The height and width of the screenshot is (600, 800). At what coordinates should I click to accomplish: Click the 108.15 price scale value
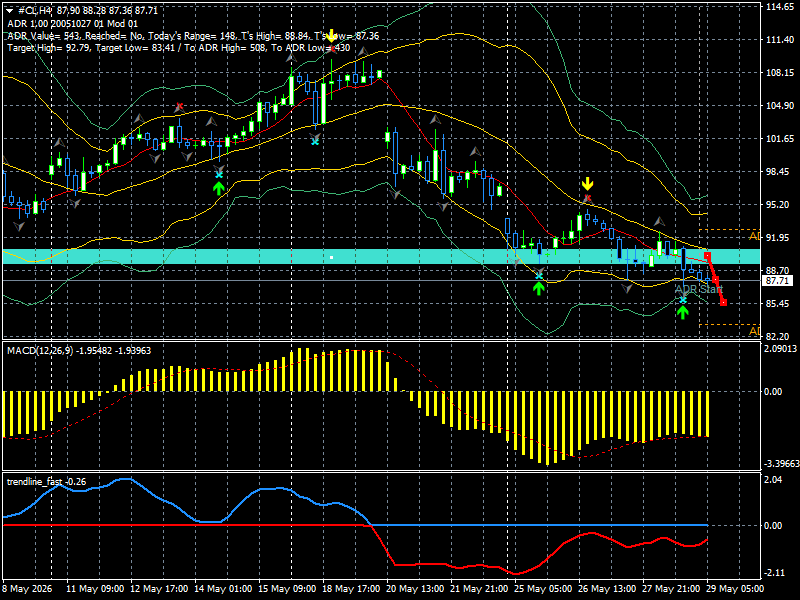780,72
